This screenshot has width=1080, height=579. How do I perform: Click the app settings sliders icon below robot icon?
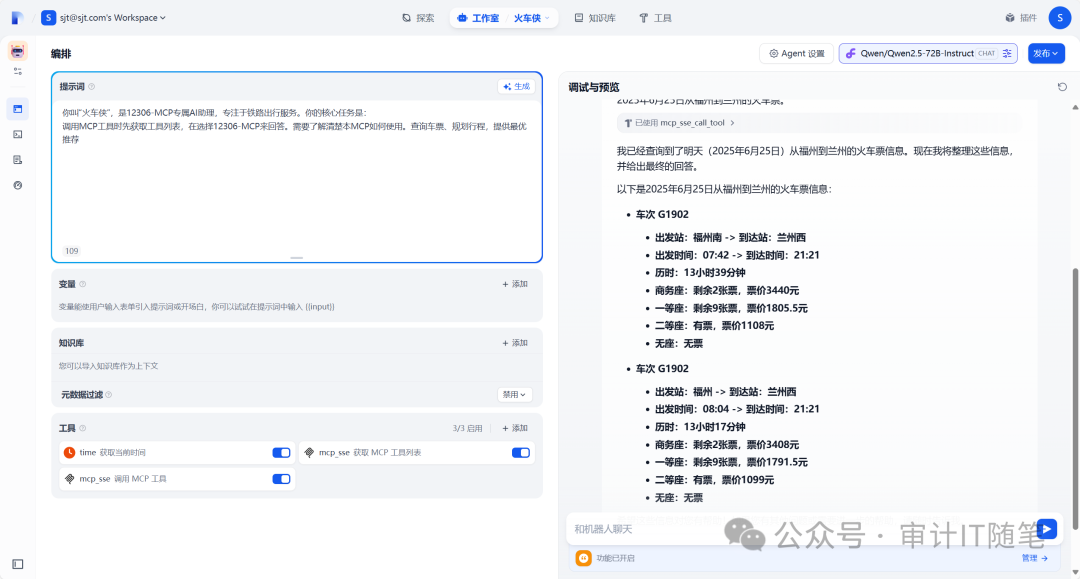pyautogui.click(x=18, y=72)
